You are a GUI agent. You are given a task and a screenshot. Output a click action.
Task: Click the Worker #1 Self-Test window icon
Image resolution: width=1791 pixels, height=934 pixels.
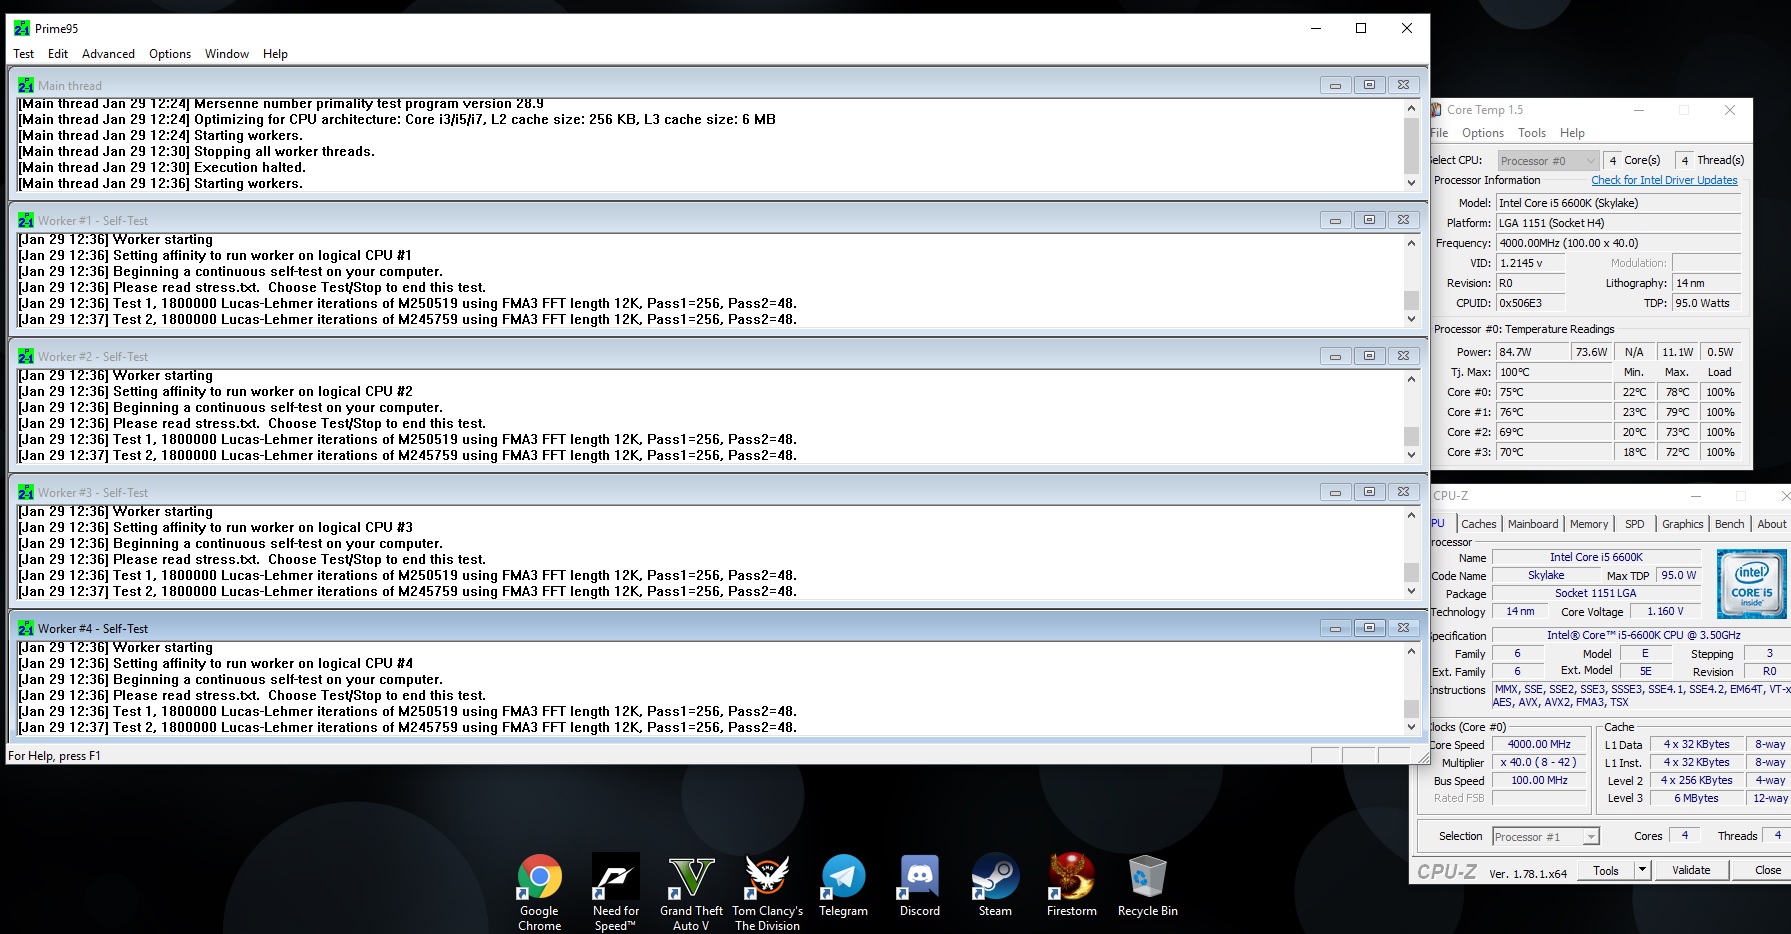26,220
